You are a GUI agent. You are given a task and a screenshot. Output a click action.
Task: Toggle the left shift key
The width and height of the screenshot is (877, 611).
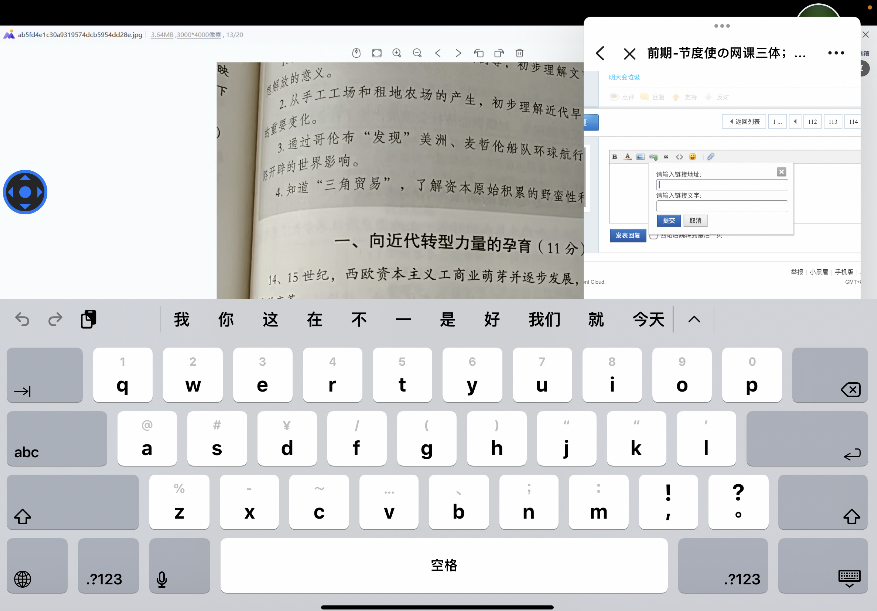(73, 502)
